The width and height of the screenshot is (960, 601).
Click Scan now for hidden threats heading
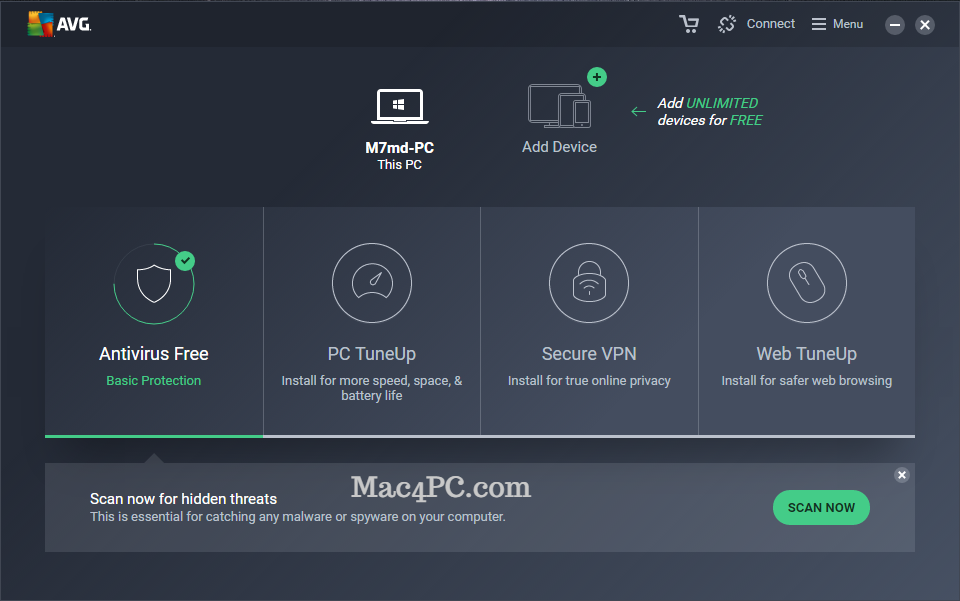pos(183,499)
